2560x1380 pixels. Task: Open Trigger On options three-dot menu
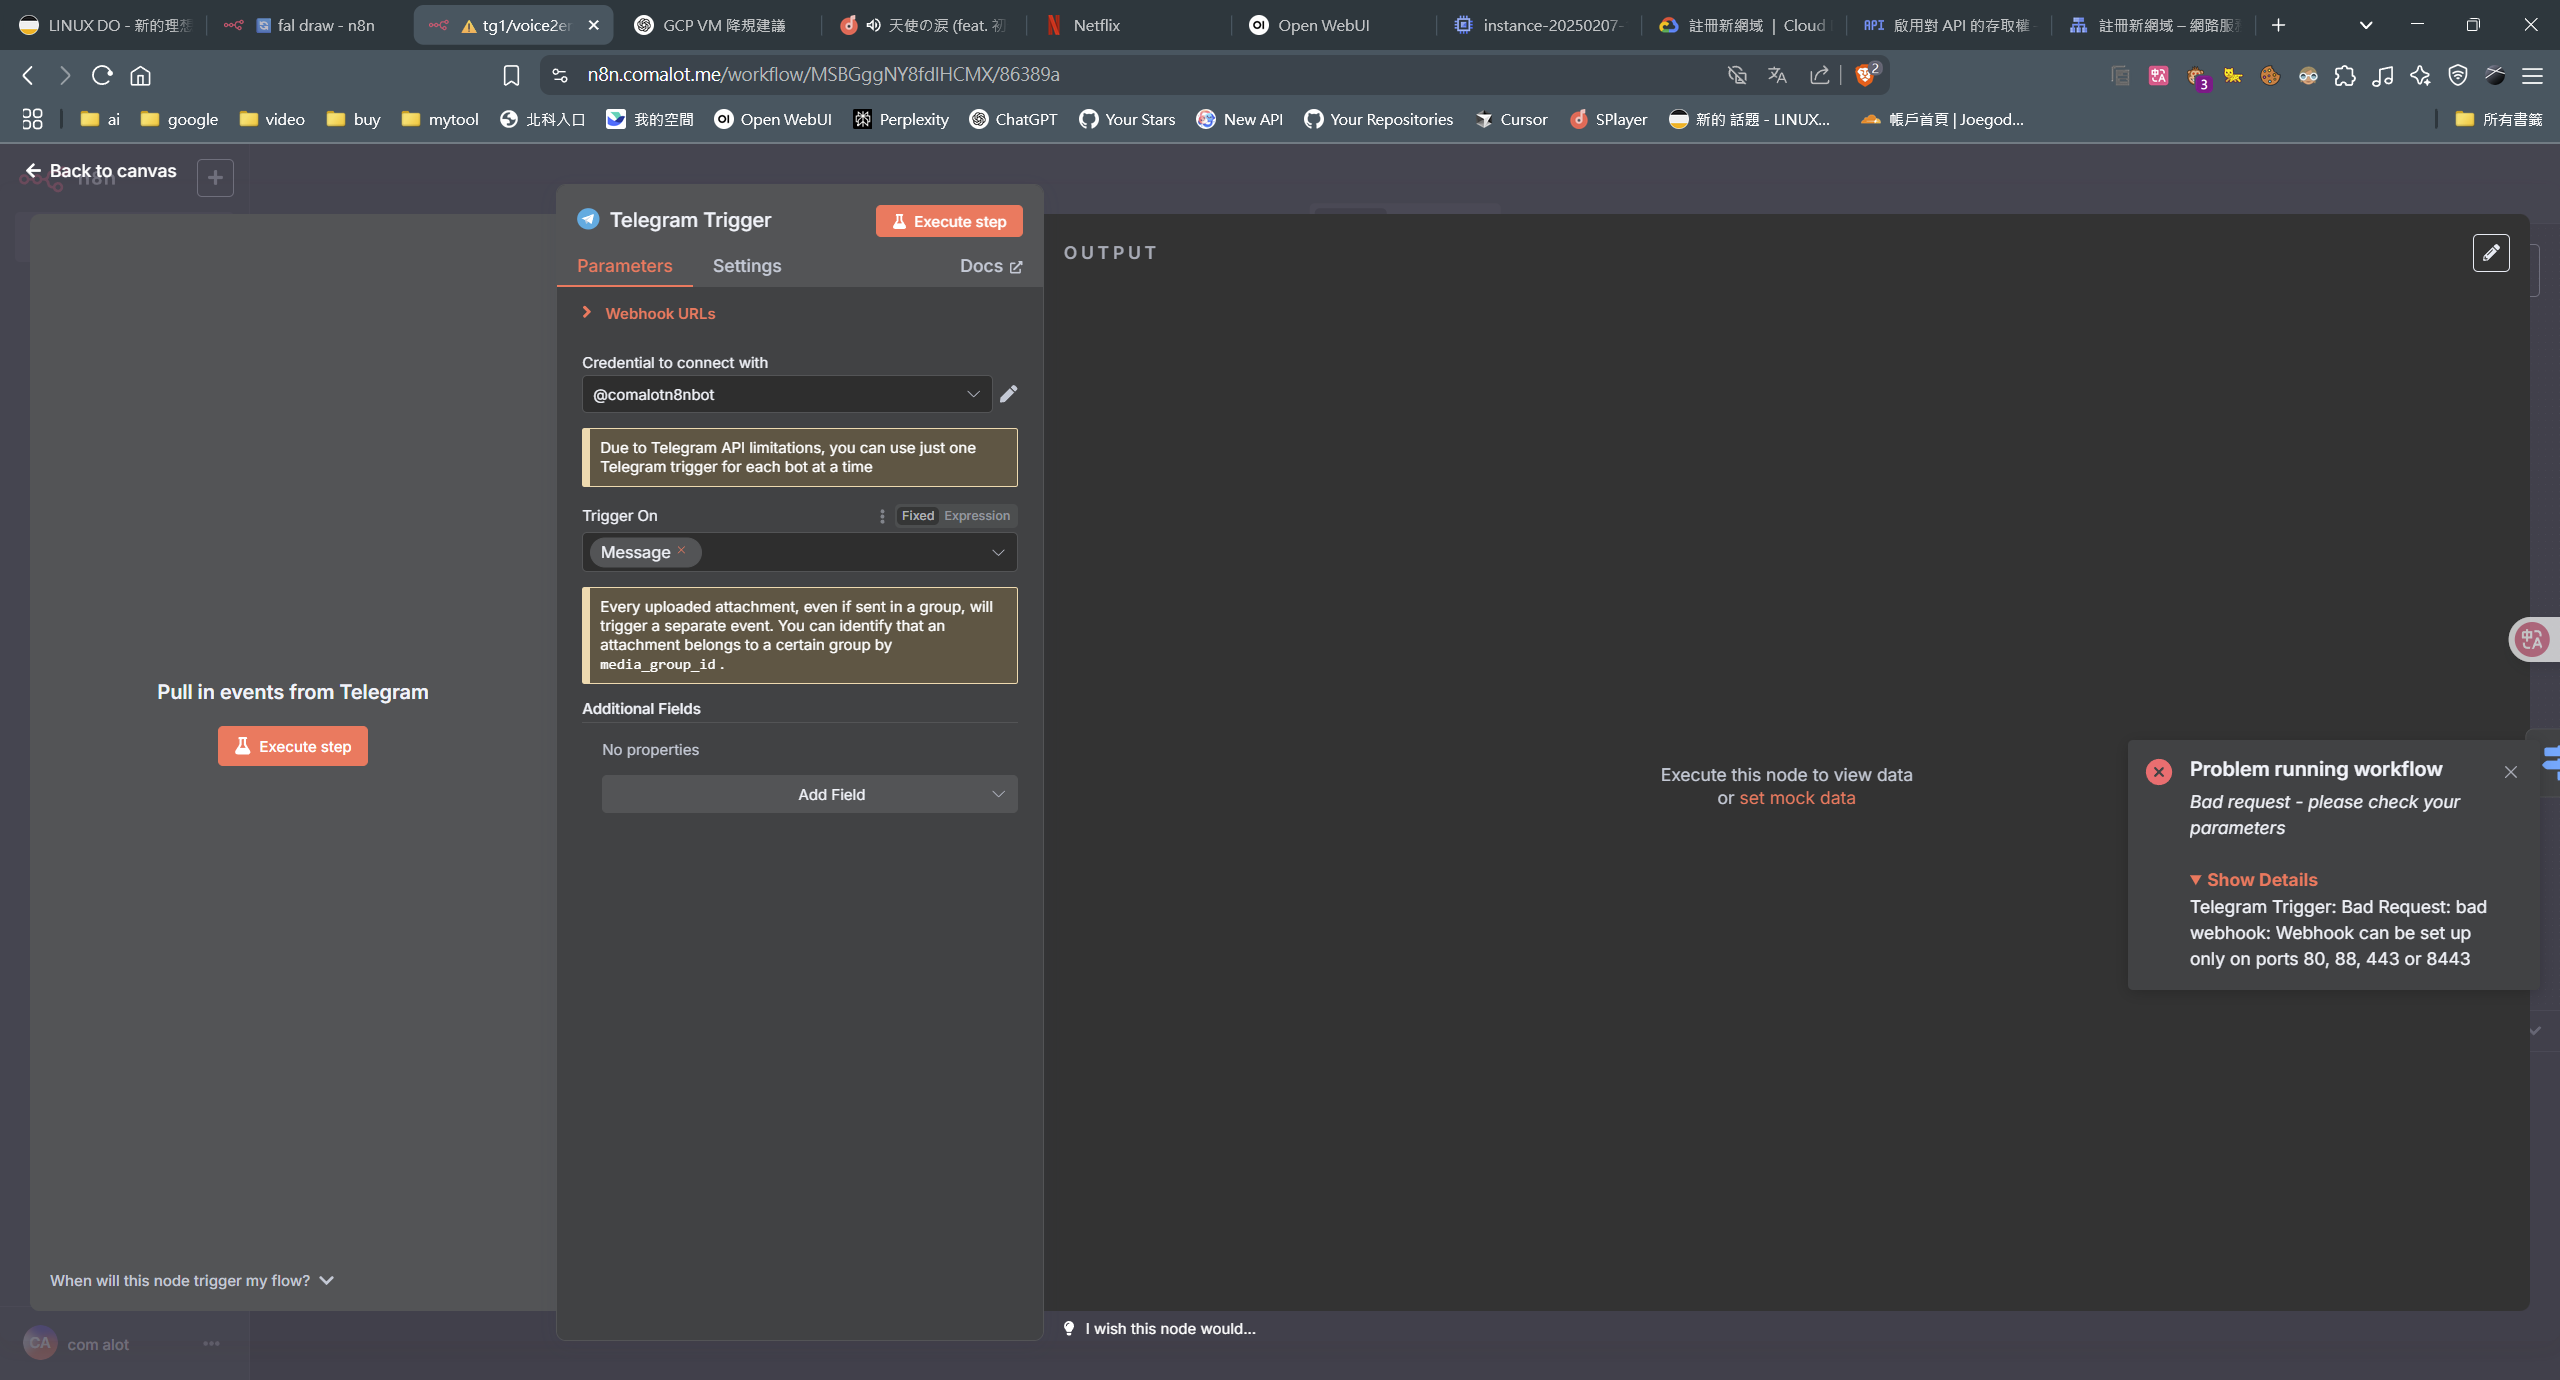point(882,516)
